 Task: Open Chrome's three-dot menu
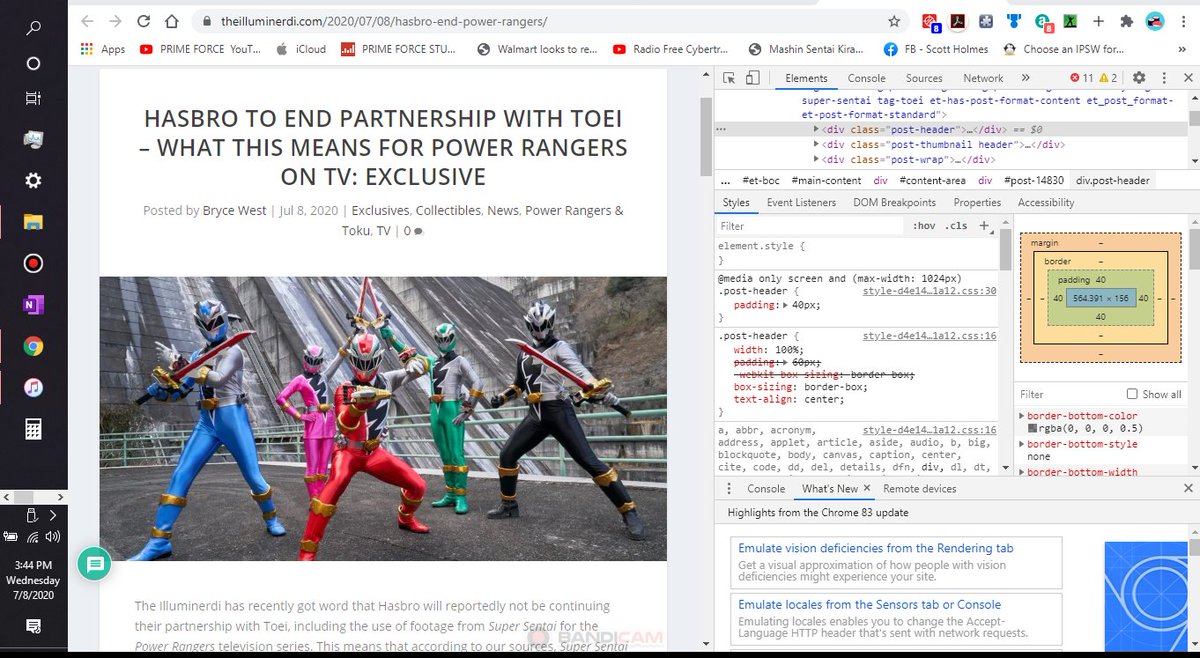(x=1182, y=21)
